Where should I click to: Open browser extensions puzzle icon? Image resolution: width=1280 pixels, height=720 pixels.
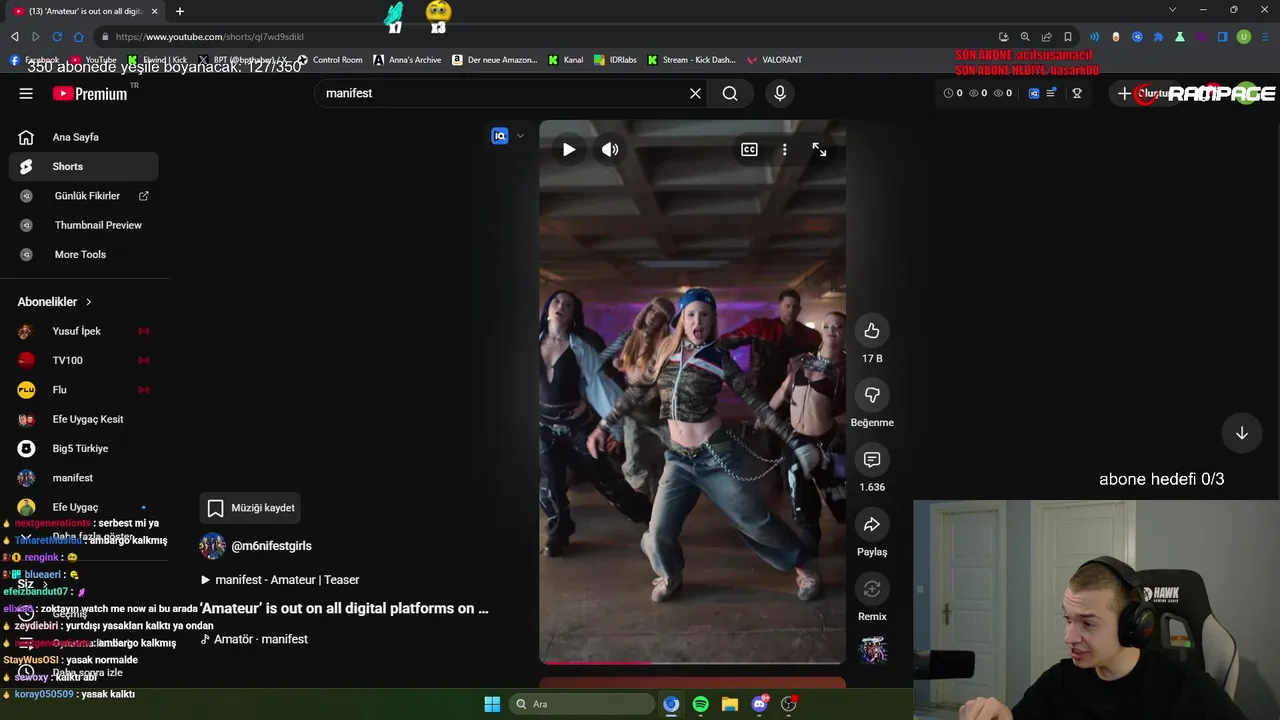[x=1158, y=37]
